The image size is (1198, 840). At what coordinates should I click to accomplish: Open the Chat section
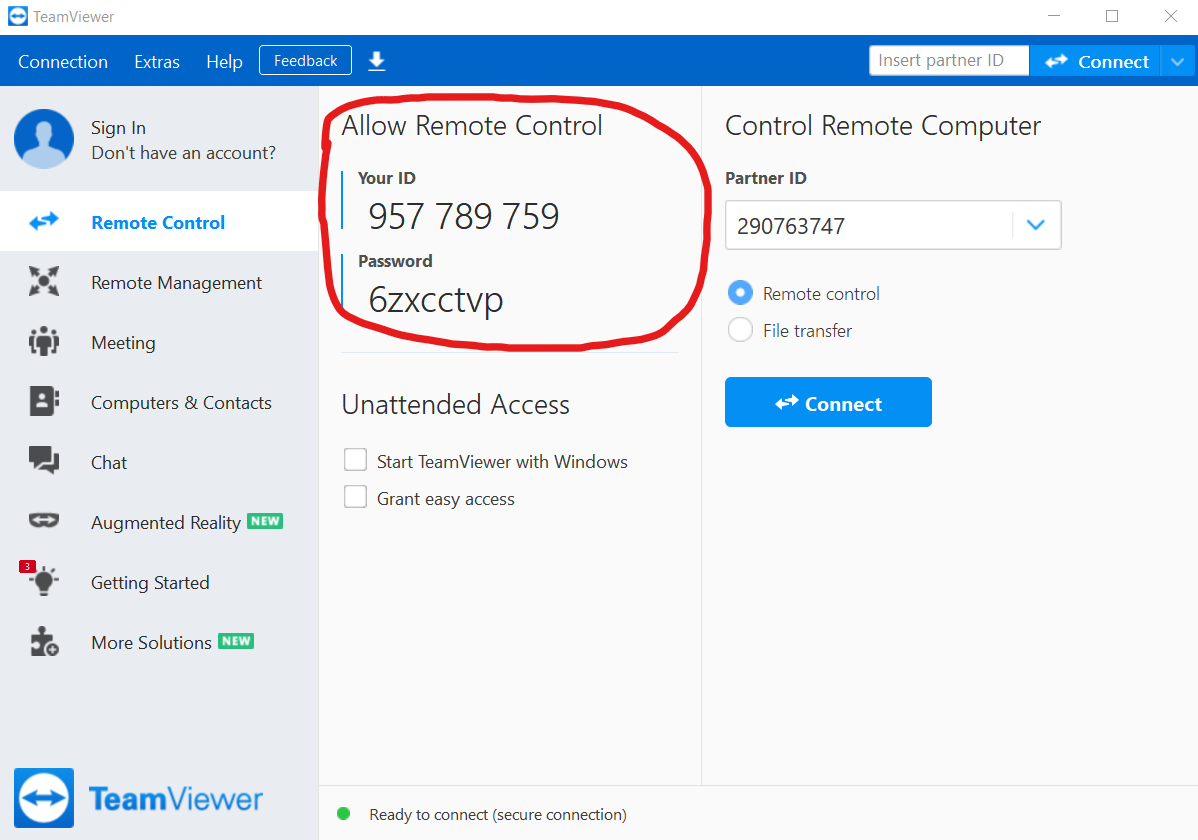[159, 462]
